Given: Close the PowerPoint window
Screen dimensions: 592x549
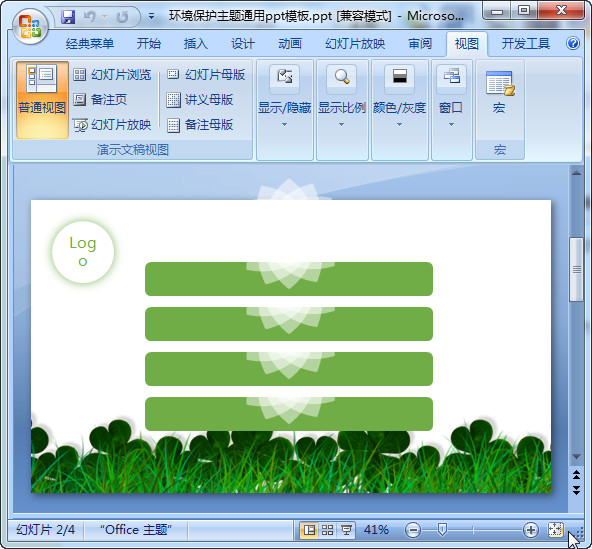Looking at the screenshot, I should pyautogui.click(x=562, y=11).
